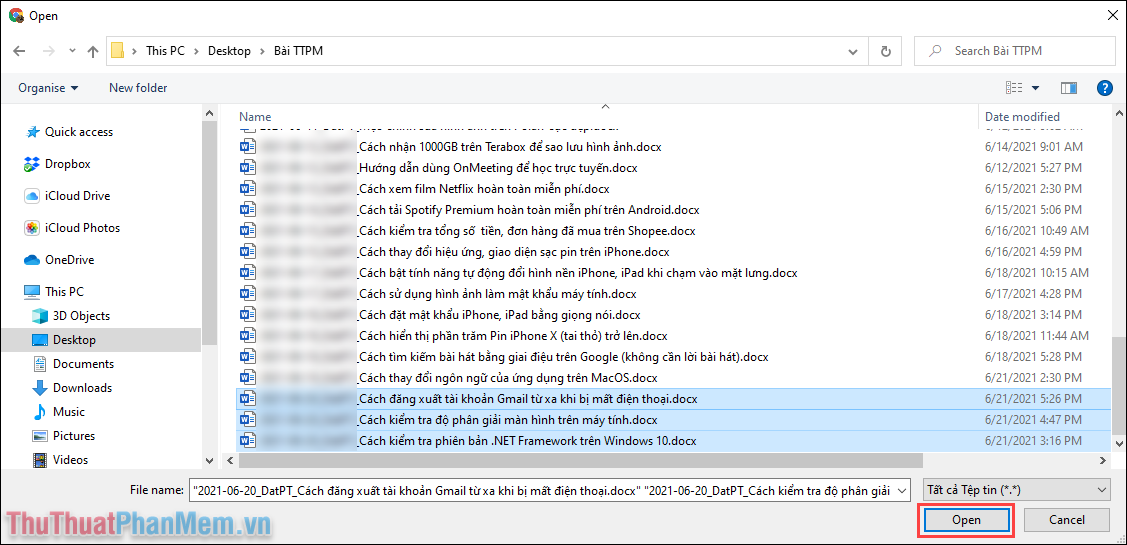
Task: Click Desktop in address breadcrumb
Action: click(229, 51)
